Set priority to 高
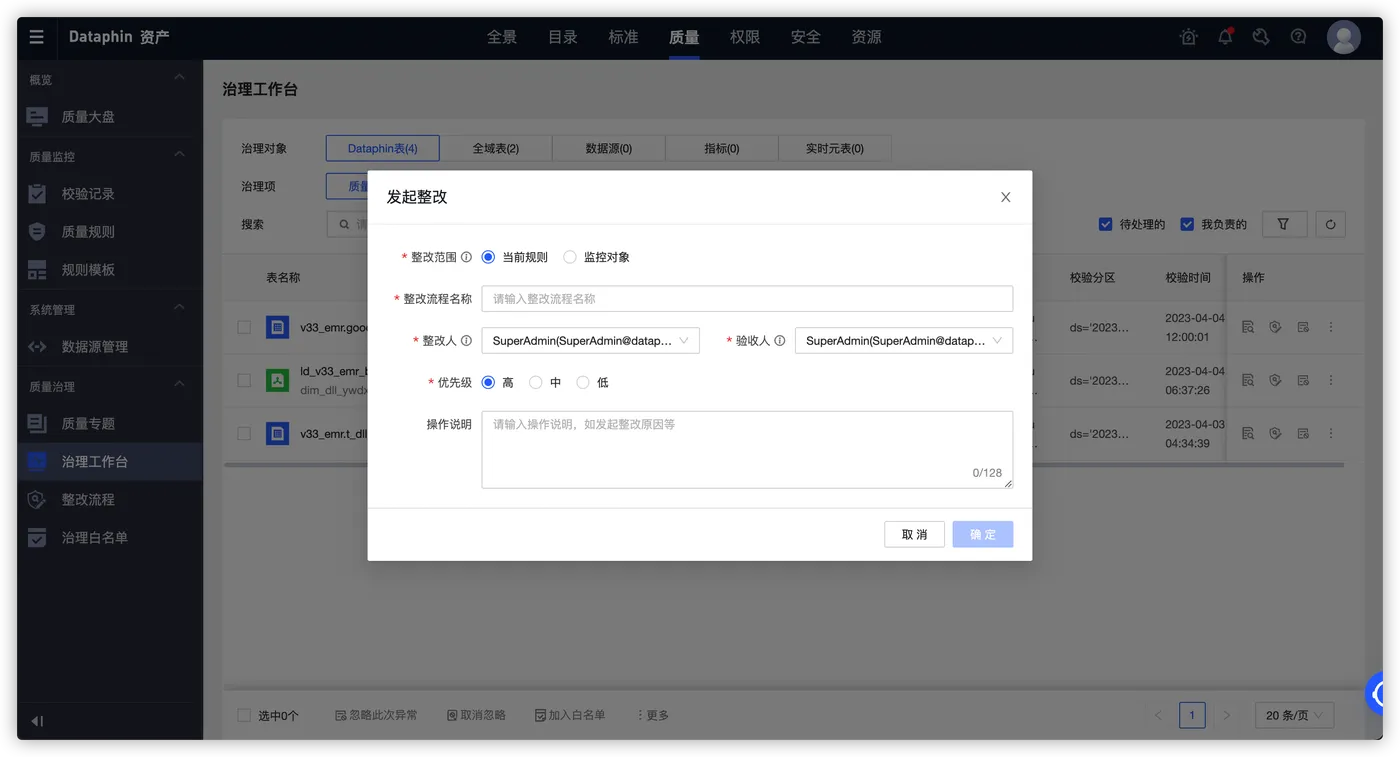1400x757 pixels. pyautogui.click(x=489, y=383)
